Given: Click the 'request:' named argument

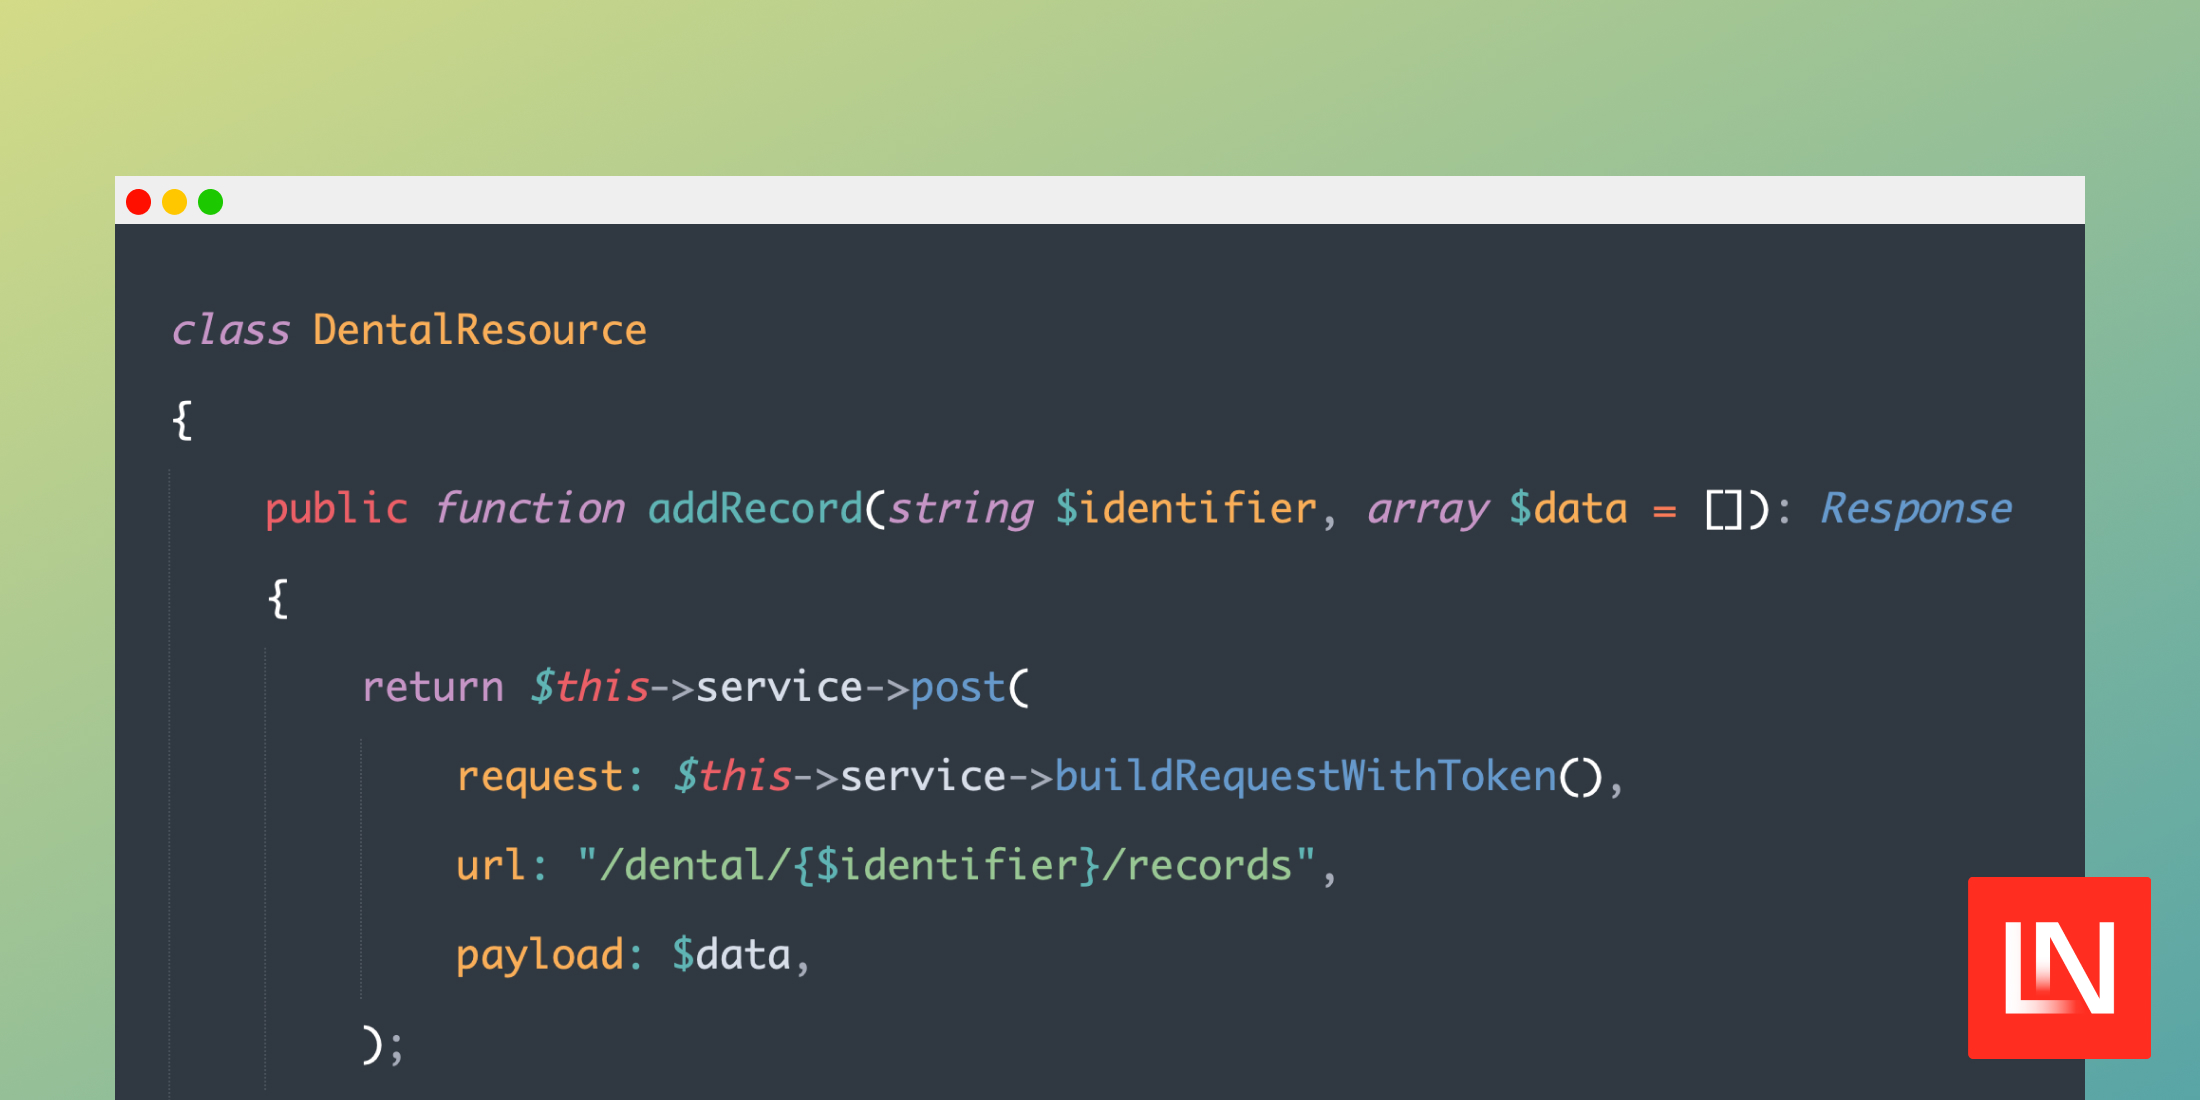Looking at the screenshot, I should (x=550, y=777).
